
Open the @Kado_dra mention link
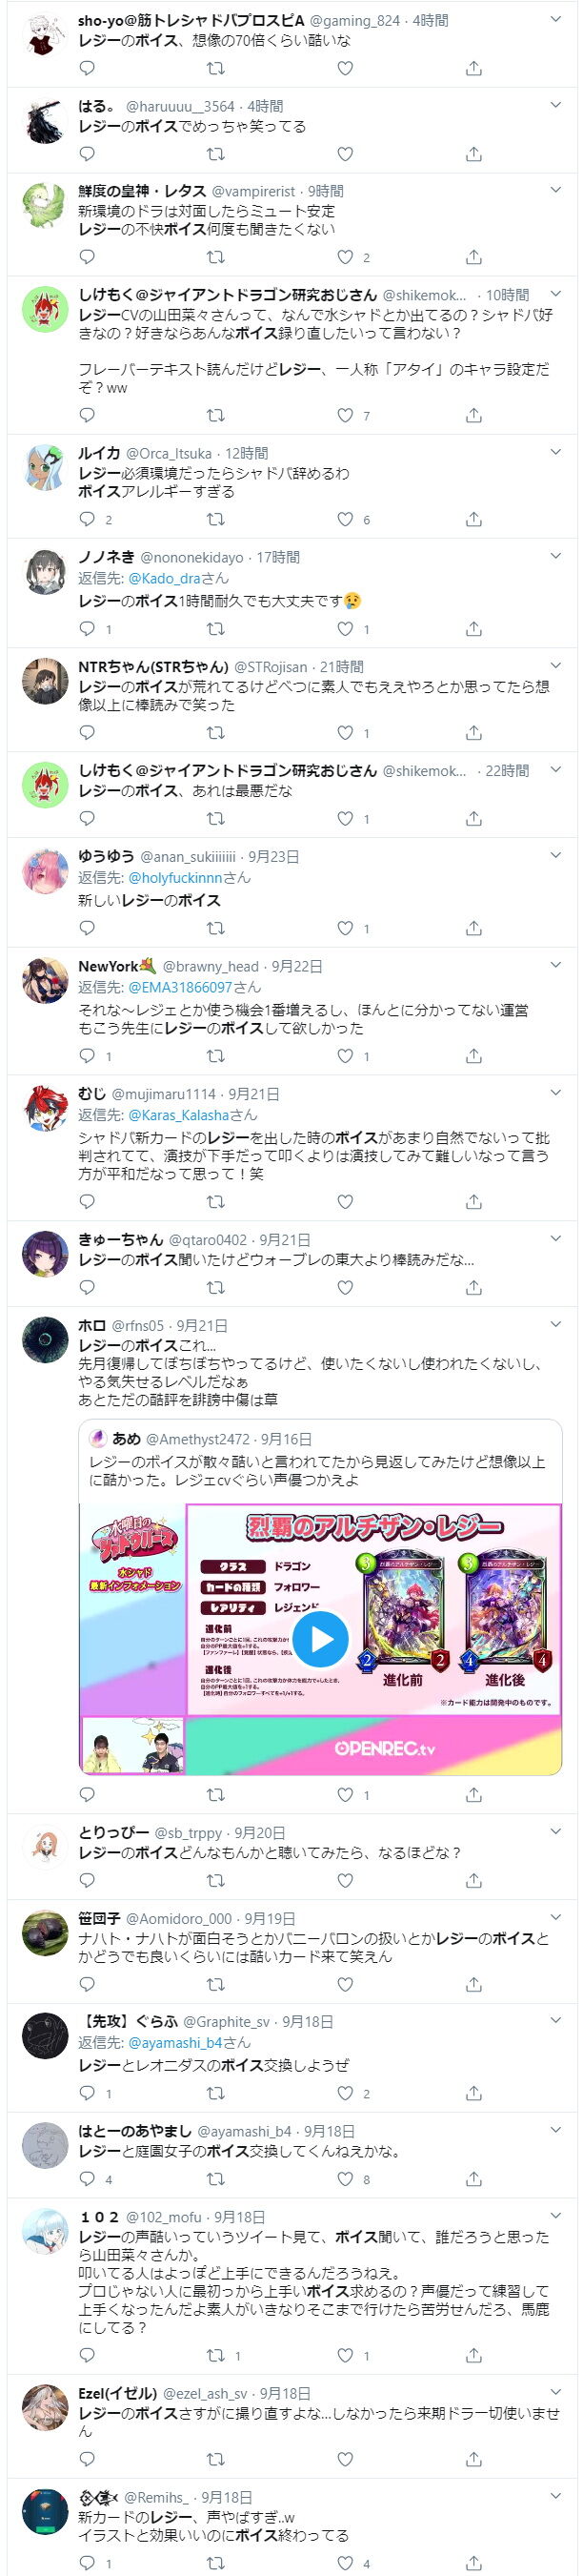click(x=164, y=578)
